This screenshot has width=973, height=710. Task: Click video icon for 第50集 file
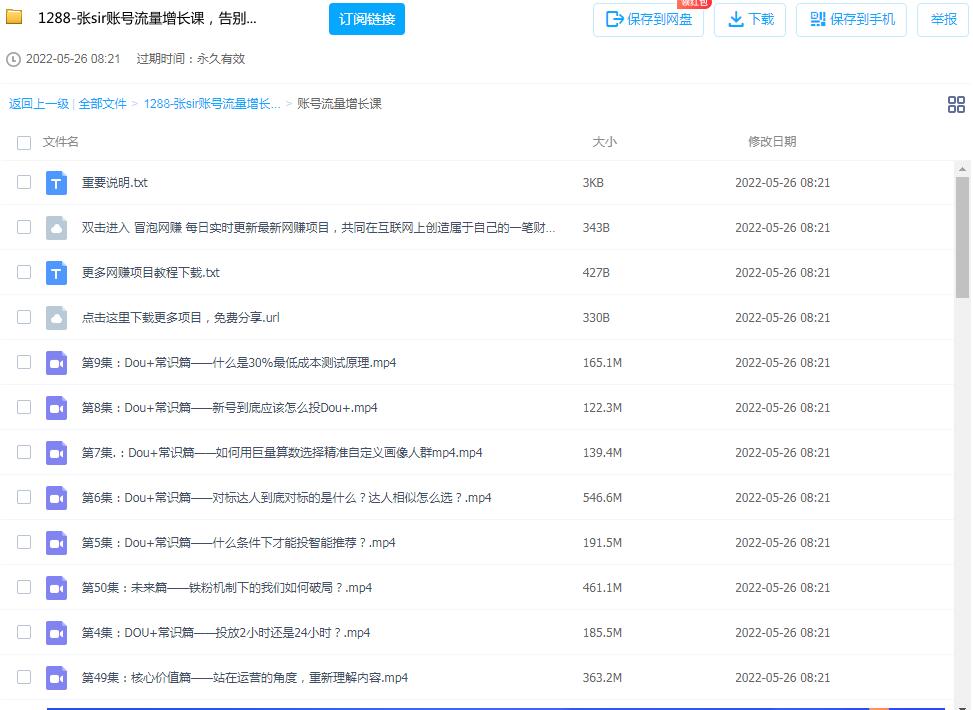point(56,588)
